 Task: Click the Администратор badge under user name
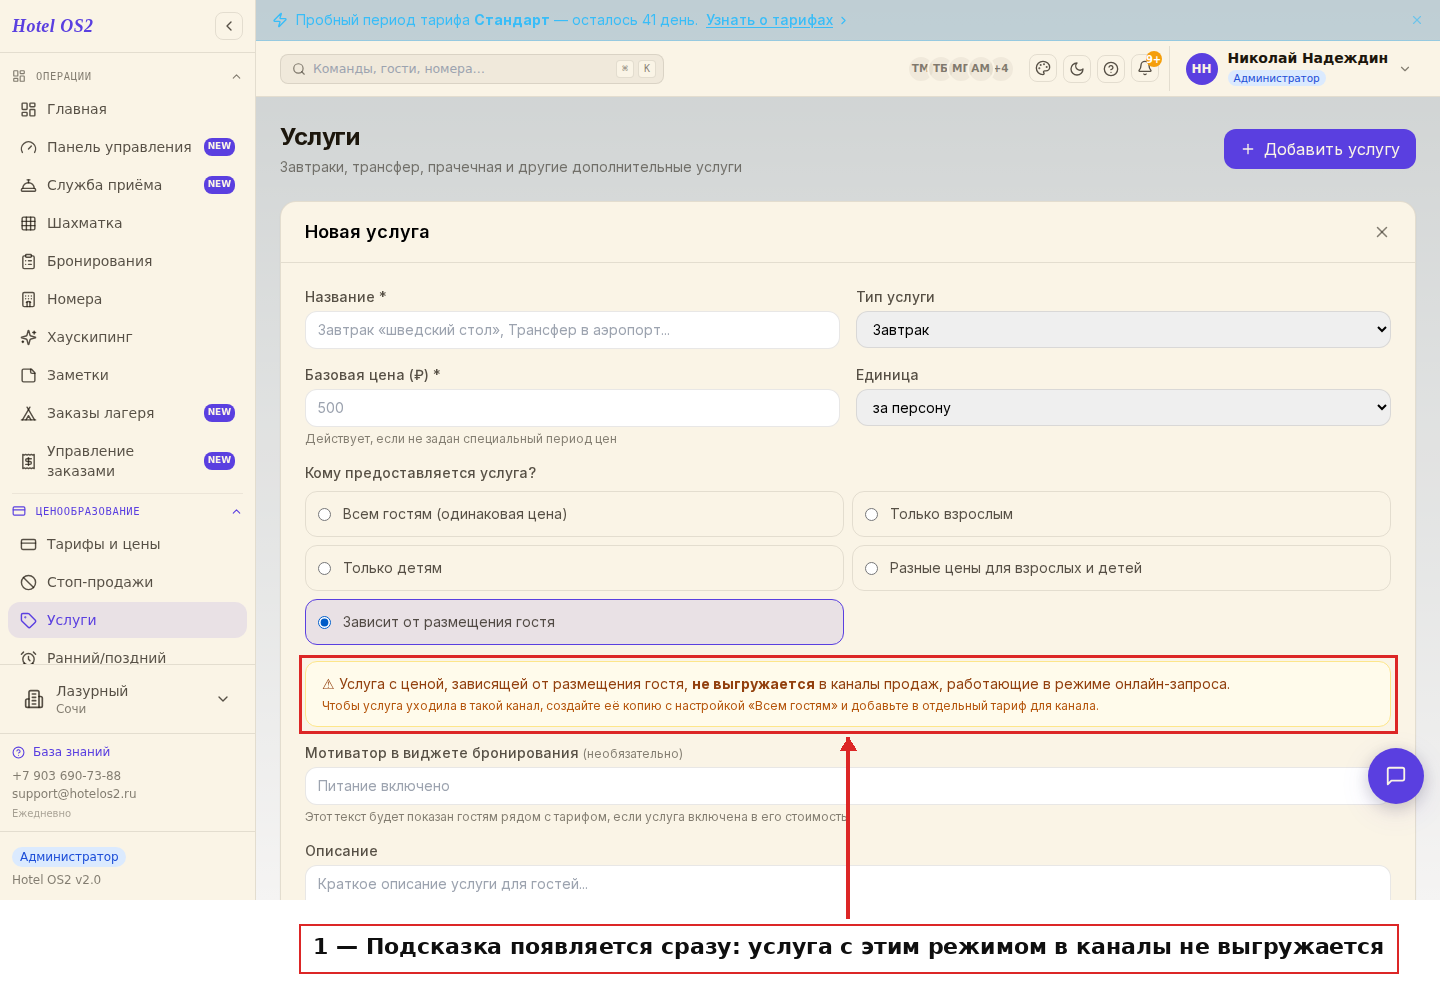1276,78
